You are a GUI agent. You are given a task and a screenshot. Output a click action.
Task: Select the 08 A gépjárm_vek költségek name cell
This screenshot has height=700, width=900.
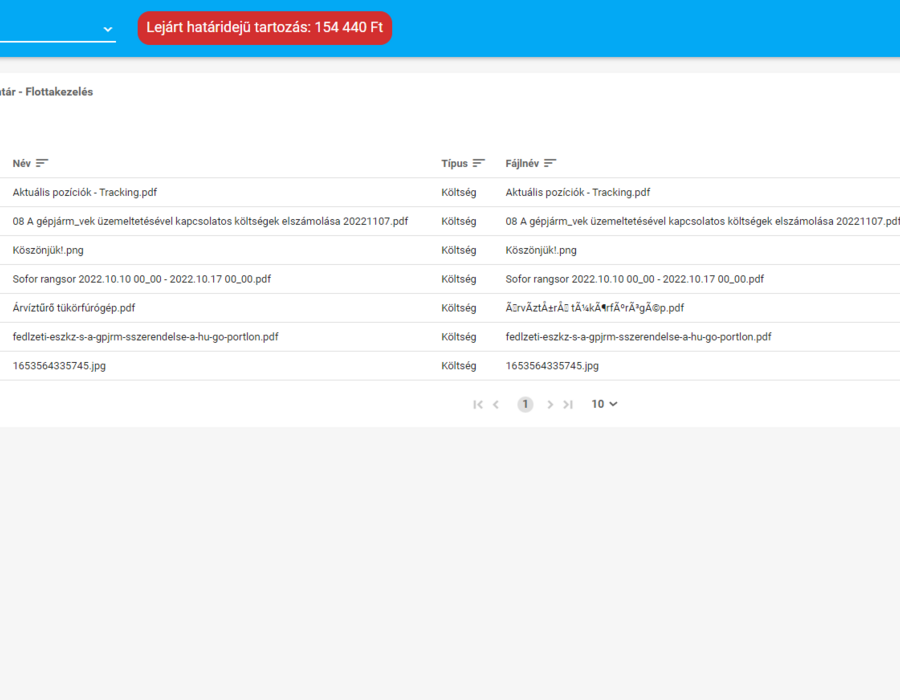[210, 221]
